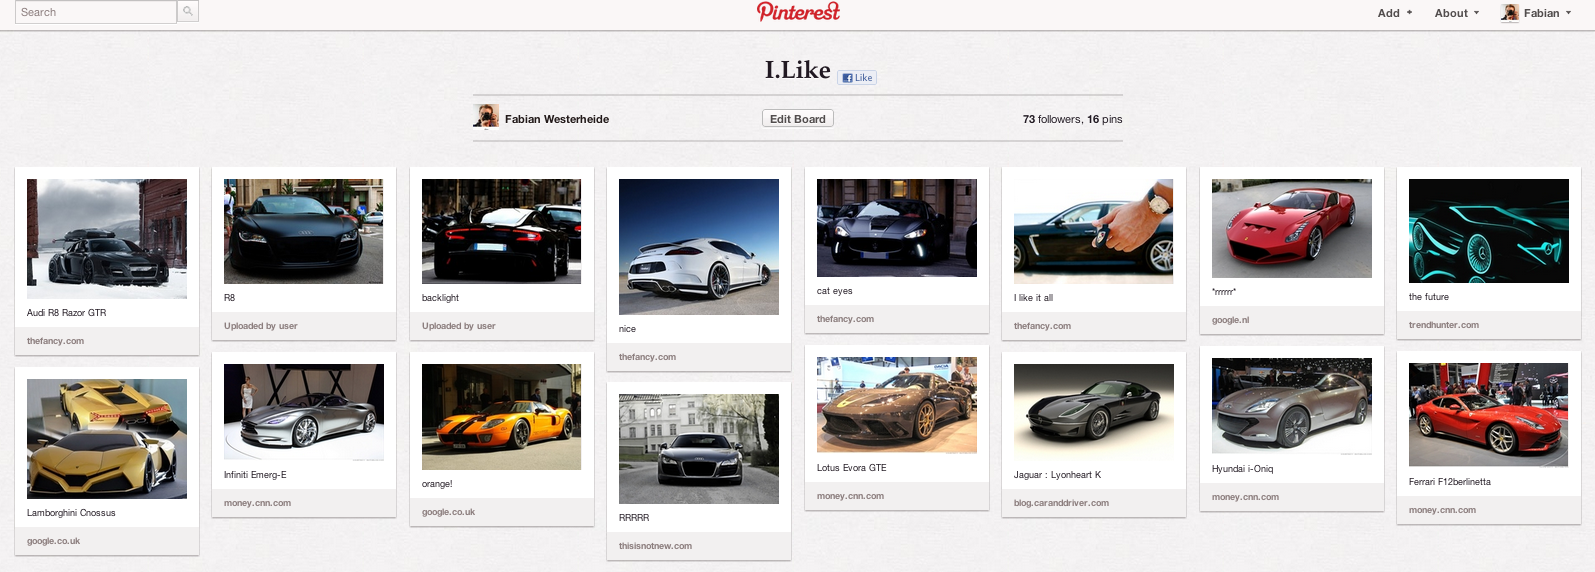Visit blog.caranddriver.com source link
Image resolution: width=1595 pixels, height=572 pixels.
1061,503
